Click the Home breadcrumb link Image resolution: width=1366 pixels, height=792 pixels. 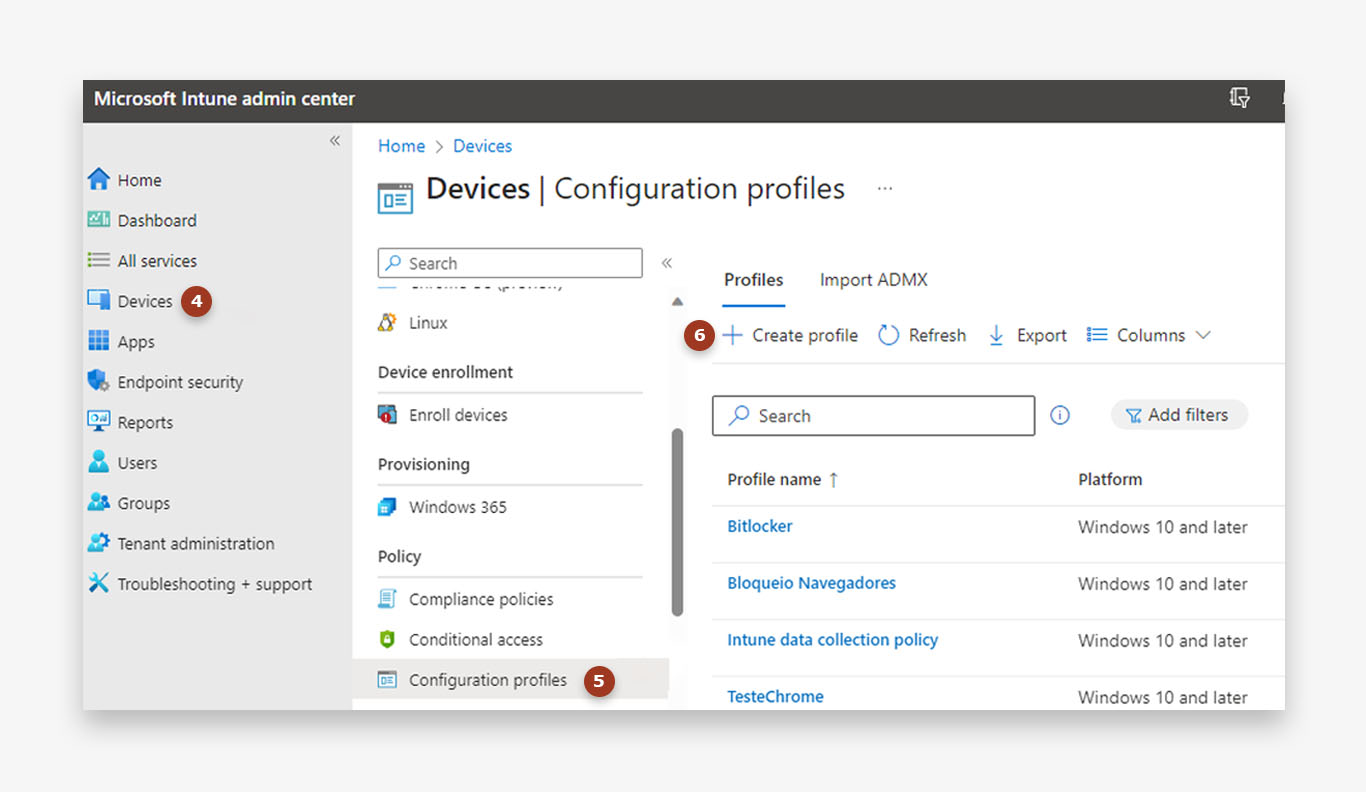401,146
